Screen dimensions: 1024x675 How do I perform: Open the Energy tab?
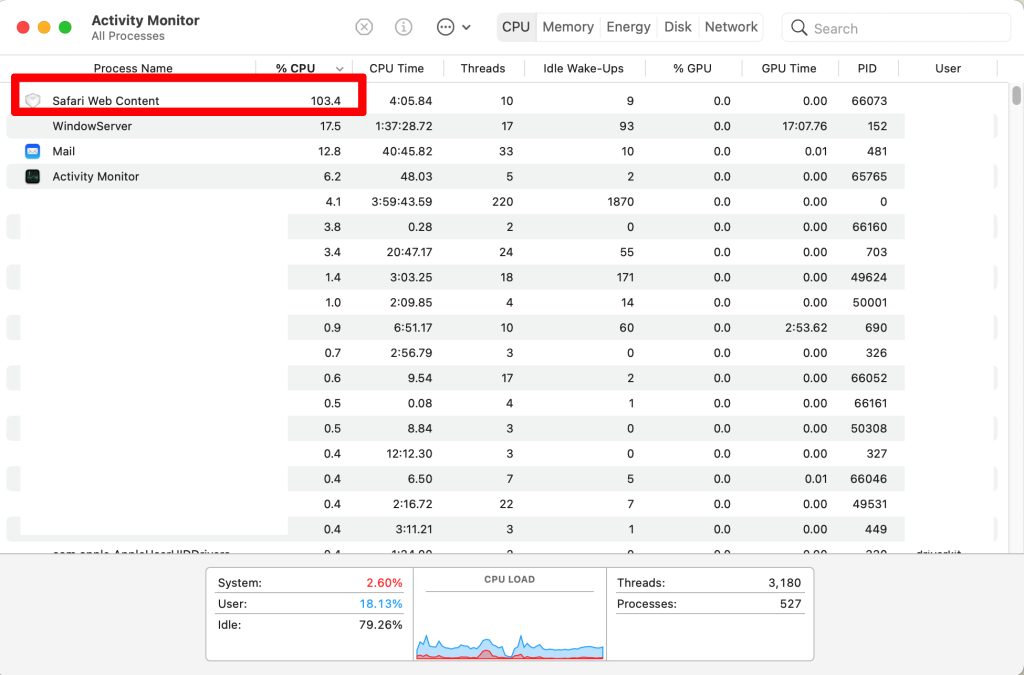pyautogui.click(x=628, y=27)
